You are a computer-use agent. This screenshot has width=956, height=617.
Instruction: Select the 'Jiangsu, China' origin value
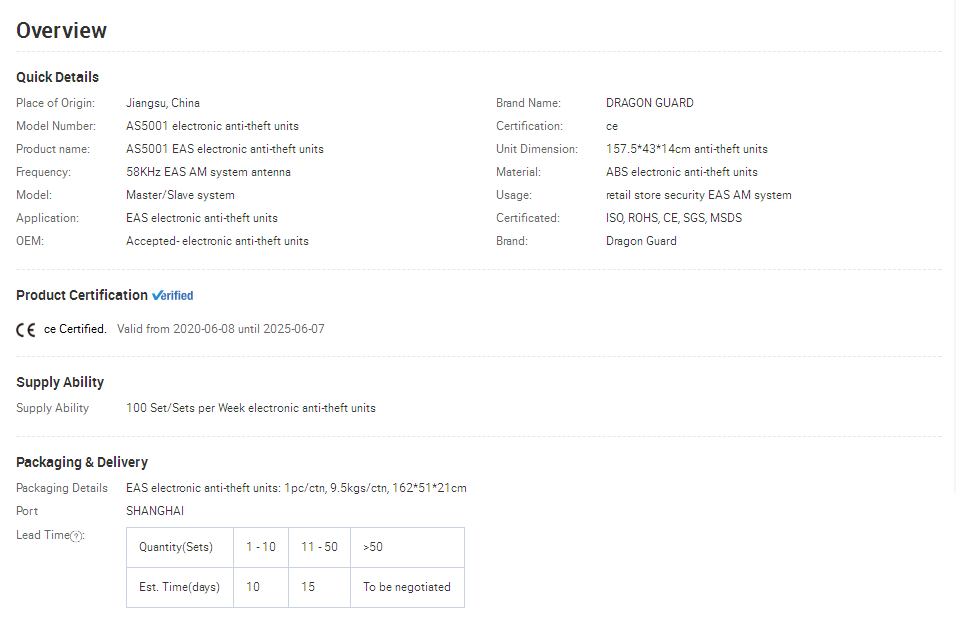coord(163,103)
